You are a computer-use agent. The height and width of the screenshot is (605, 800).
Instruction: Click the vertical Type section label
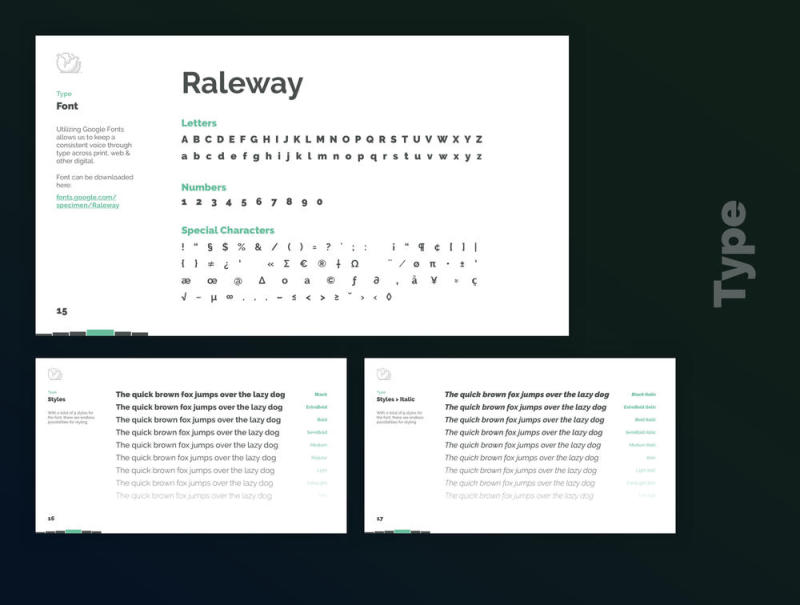[x=730, y=253]
